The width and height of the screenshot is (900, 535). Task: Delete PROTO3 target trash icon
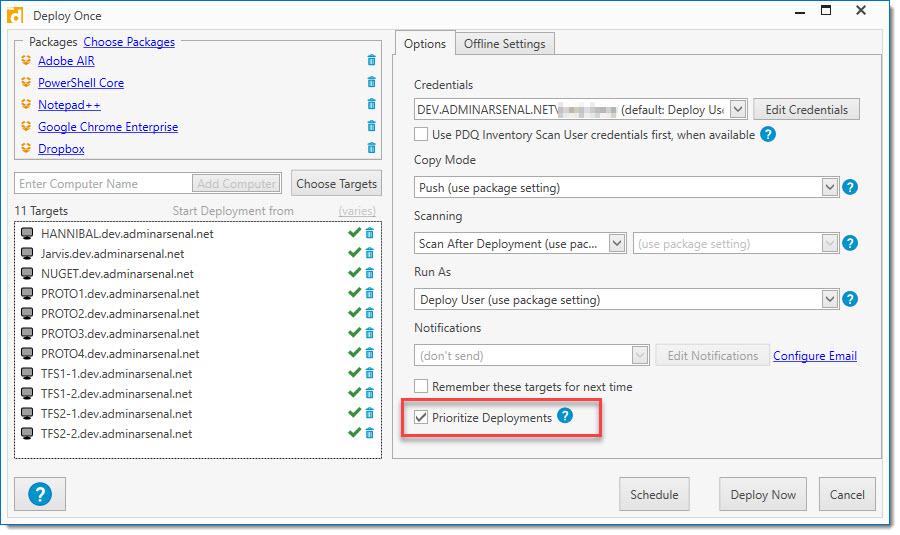point(370,334)
